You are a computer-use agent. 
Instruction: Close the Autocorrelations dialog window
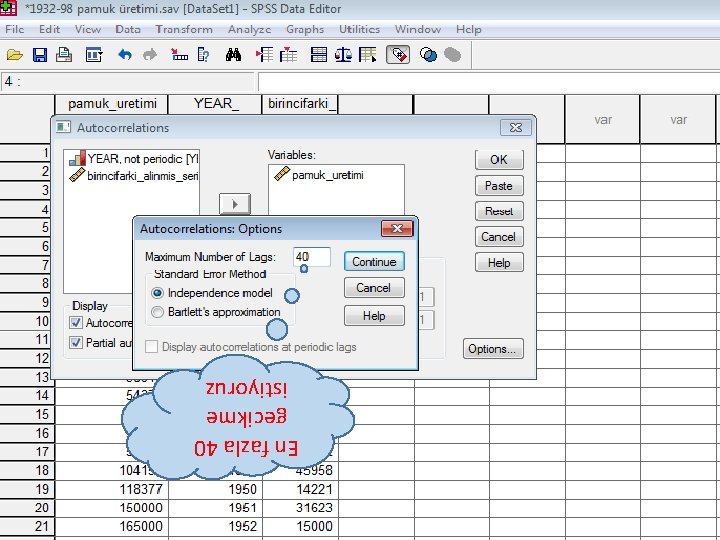pyautogui.click(x=516, y=127)
